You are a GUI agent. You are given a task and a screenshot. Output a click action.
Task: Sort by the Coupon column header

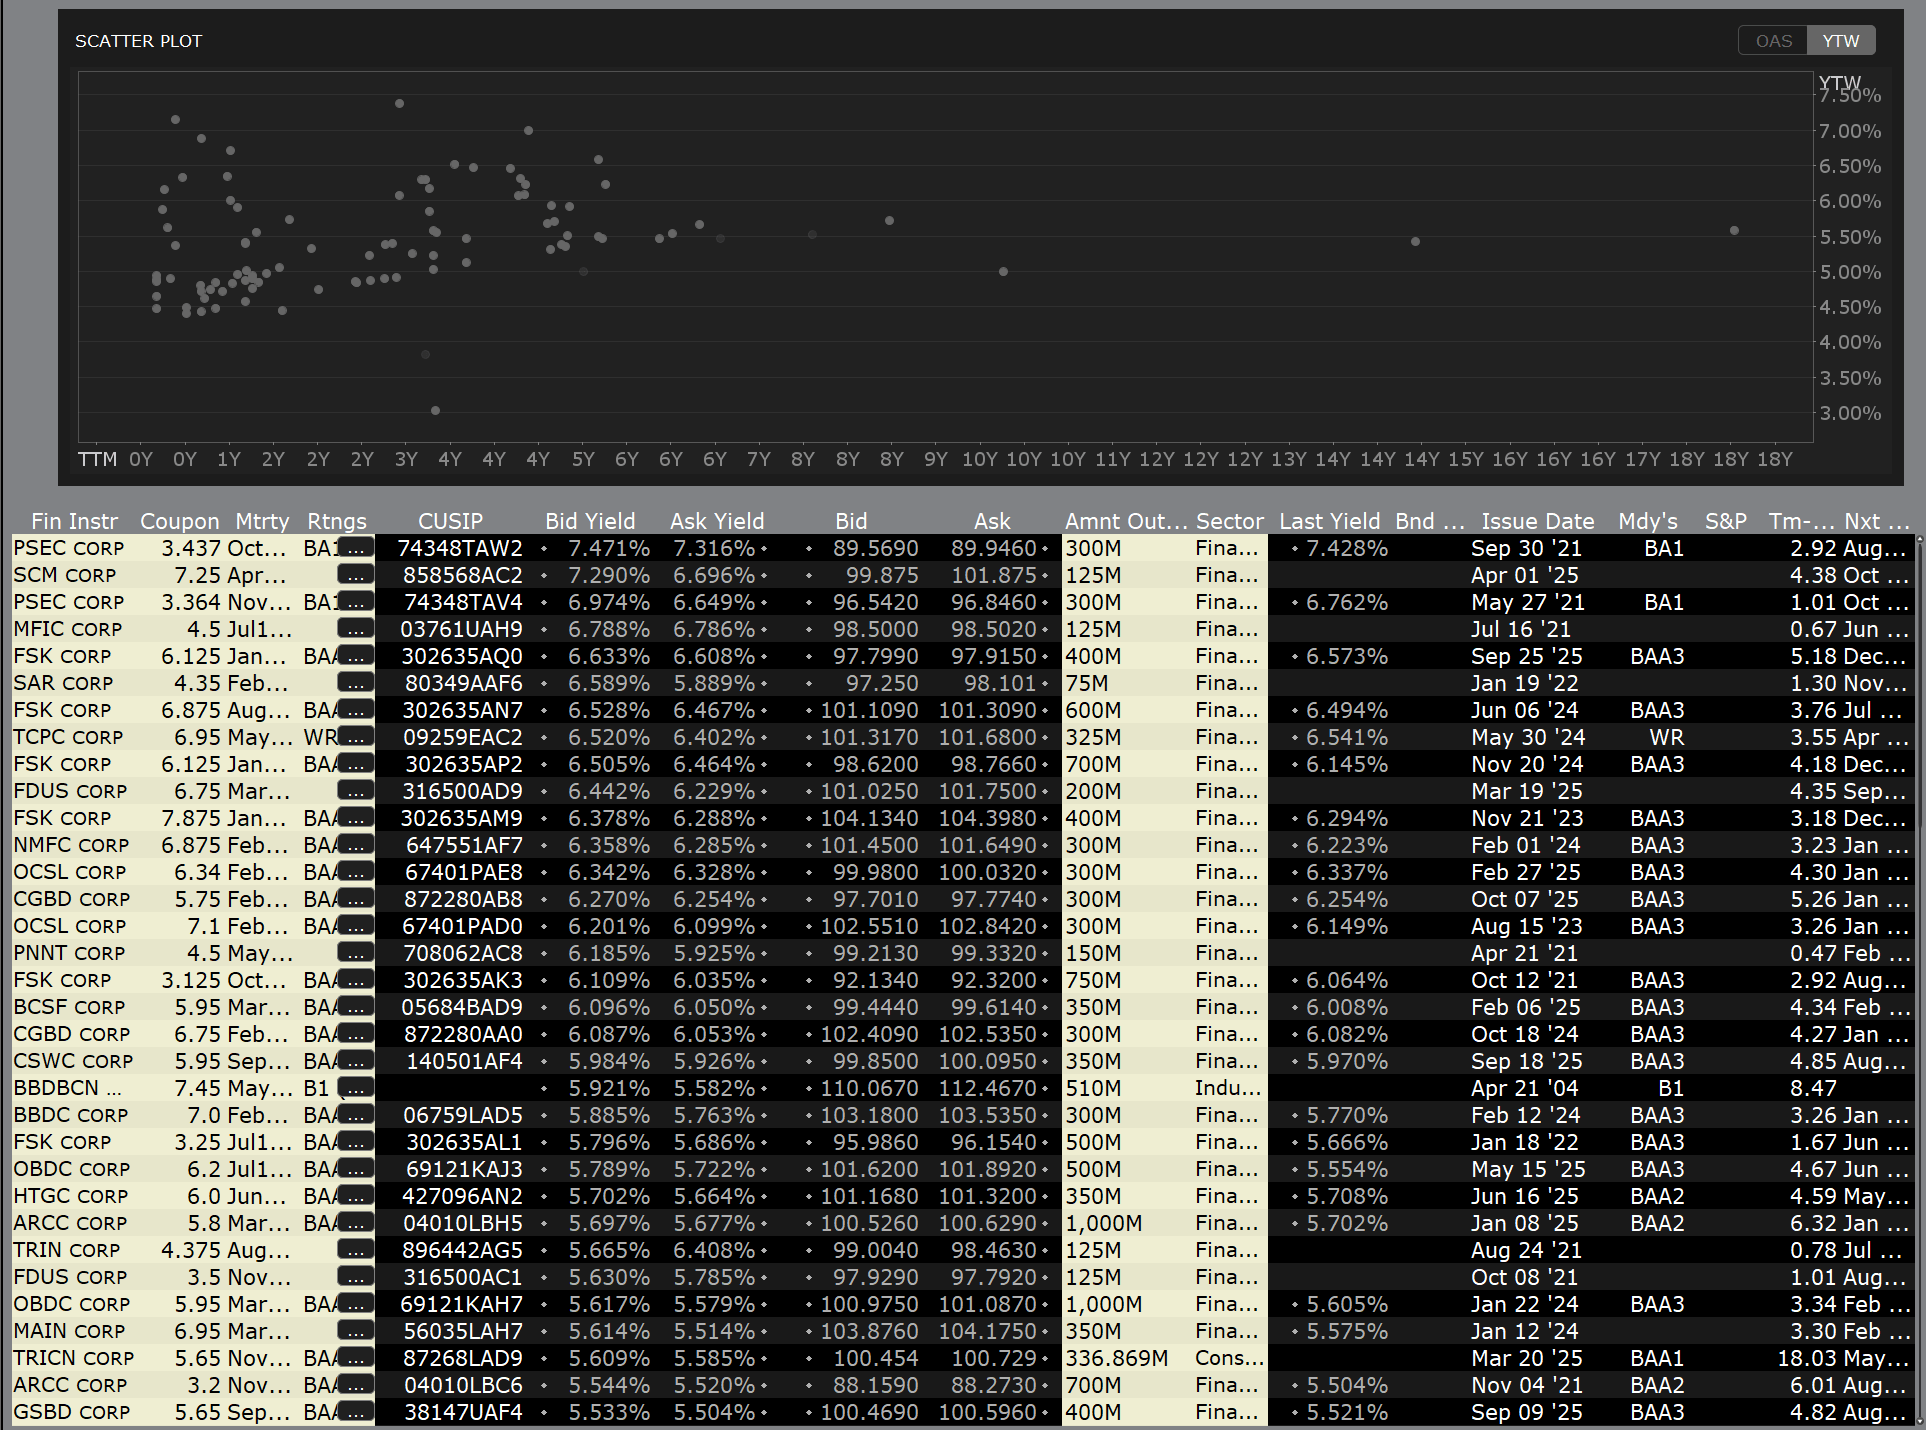179,521
